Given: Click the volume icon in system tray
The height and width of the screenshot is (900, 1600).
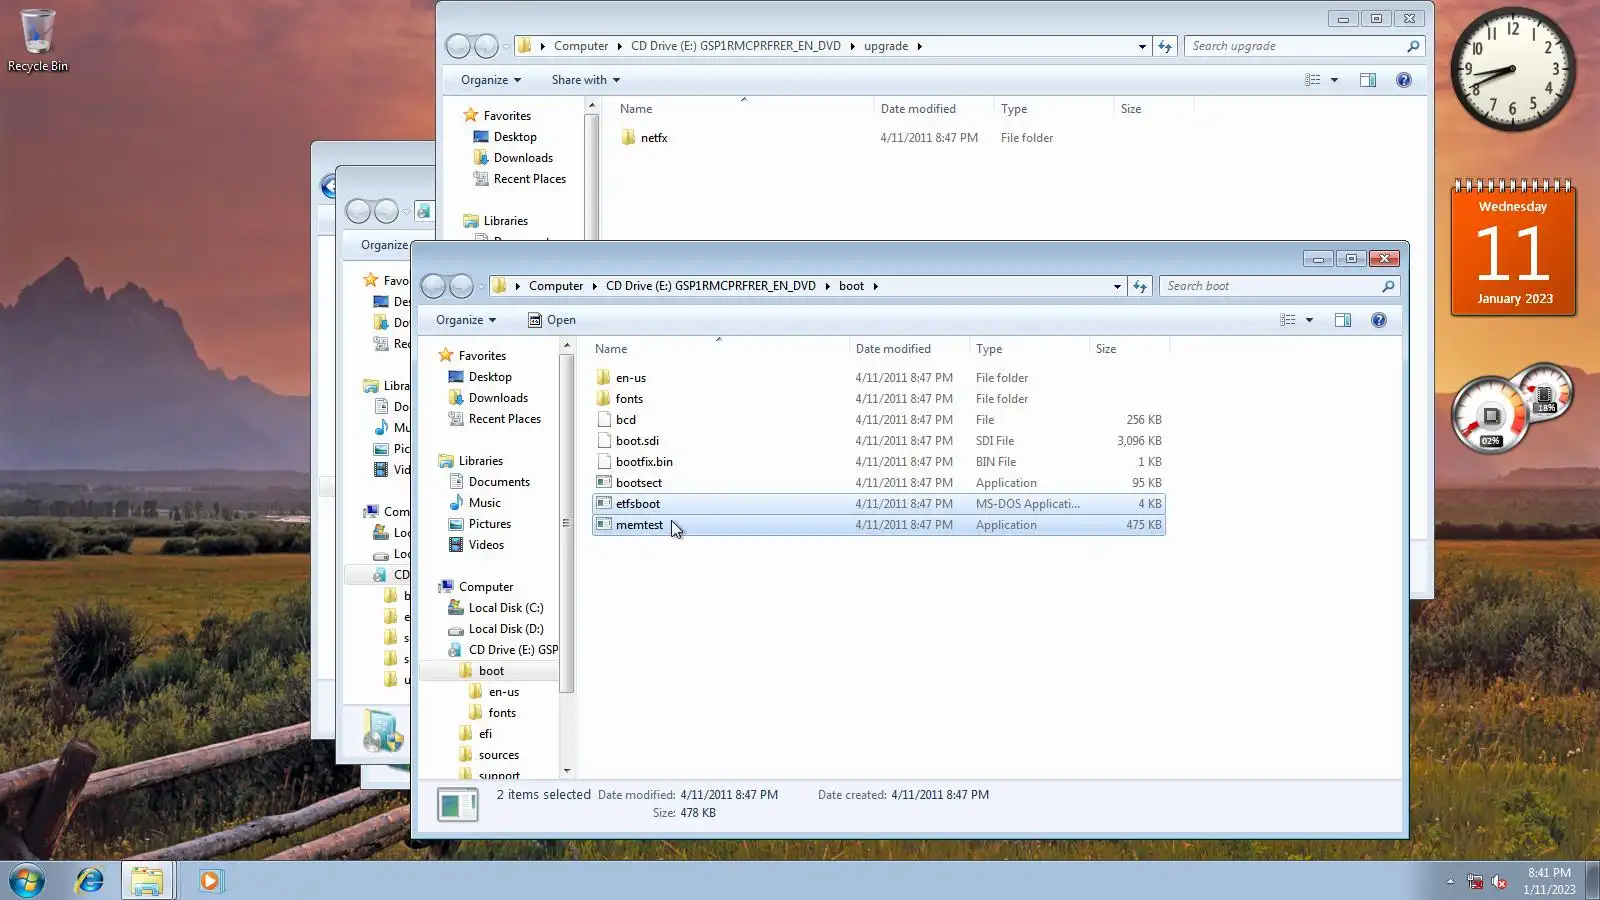Looking at the screenshot, I should tap(1499, 881).
